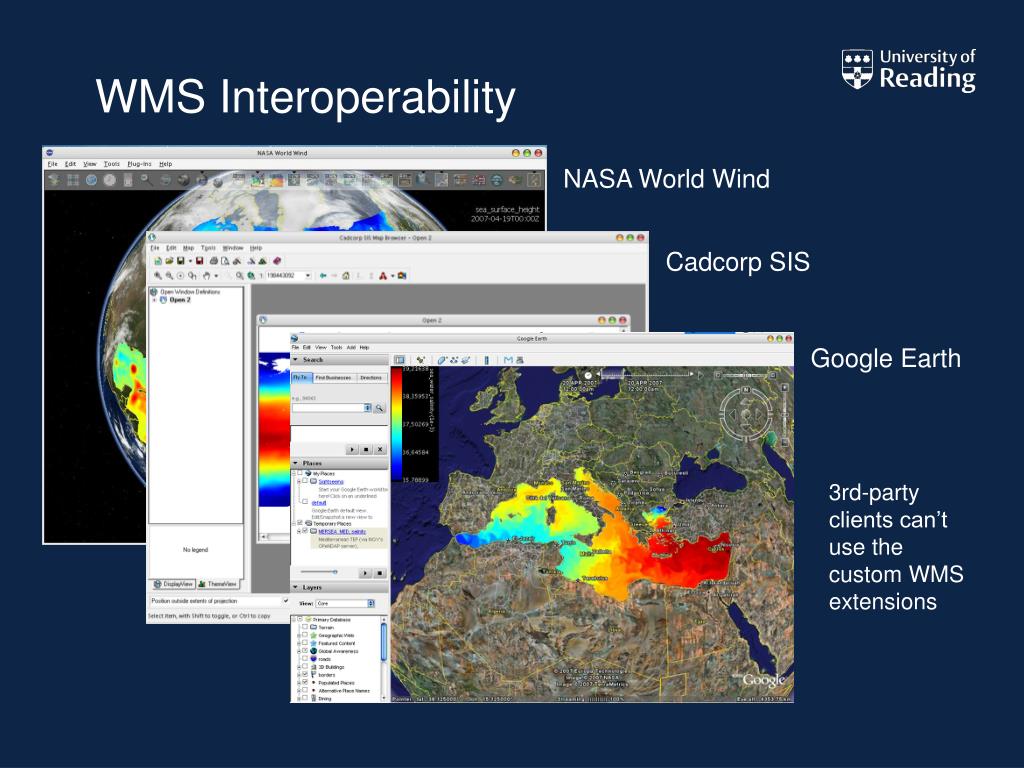Expand the 3D Buildings layer node
The height and width of the screenshot is (768, 1024).
click(x=299, y=667)
